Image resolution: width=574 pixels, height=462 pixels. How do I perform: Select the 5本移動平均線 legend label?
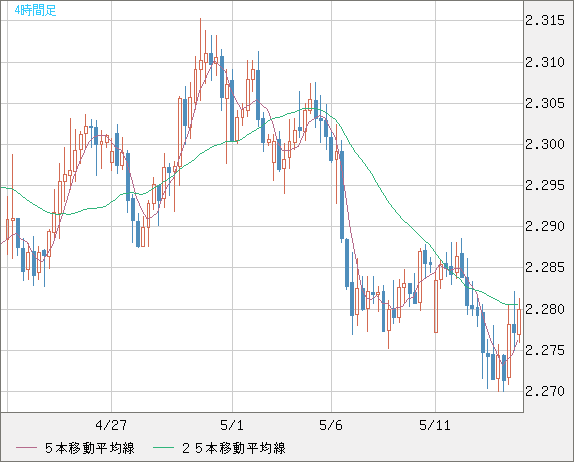point(90,448)
